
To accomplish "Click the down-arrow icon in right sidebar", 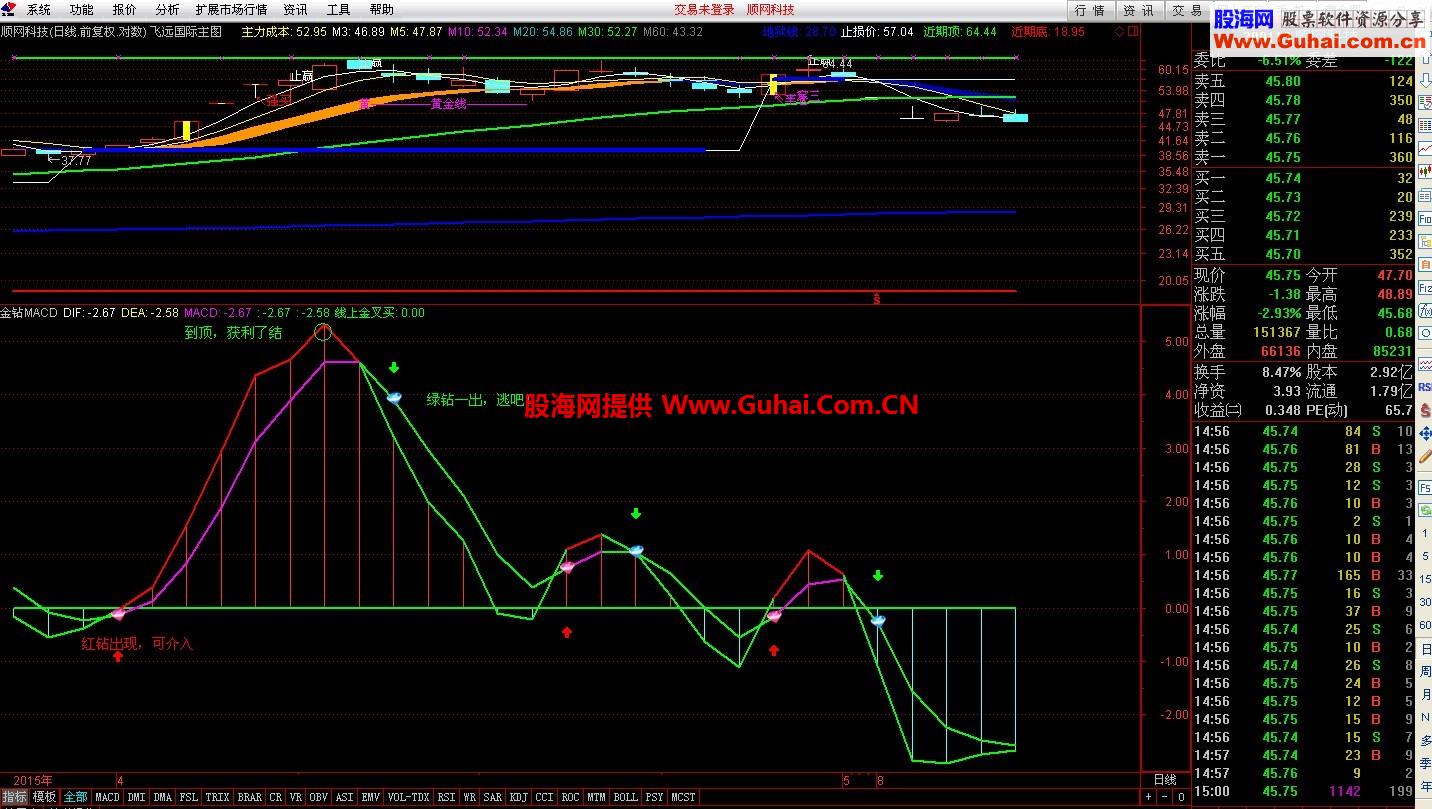I will coord(1425,80).
